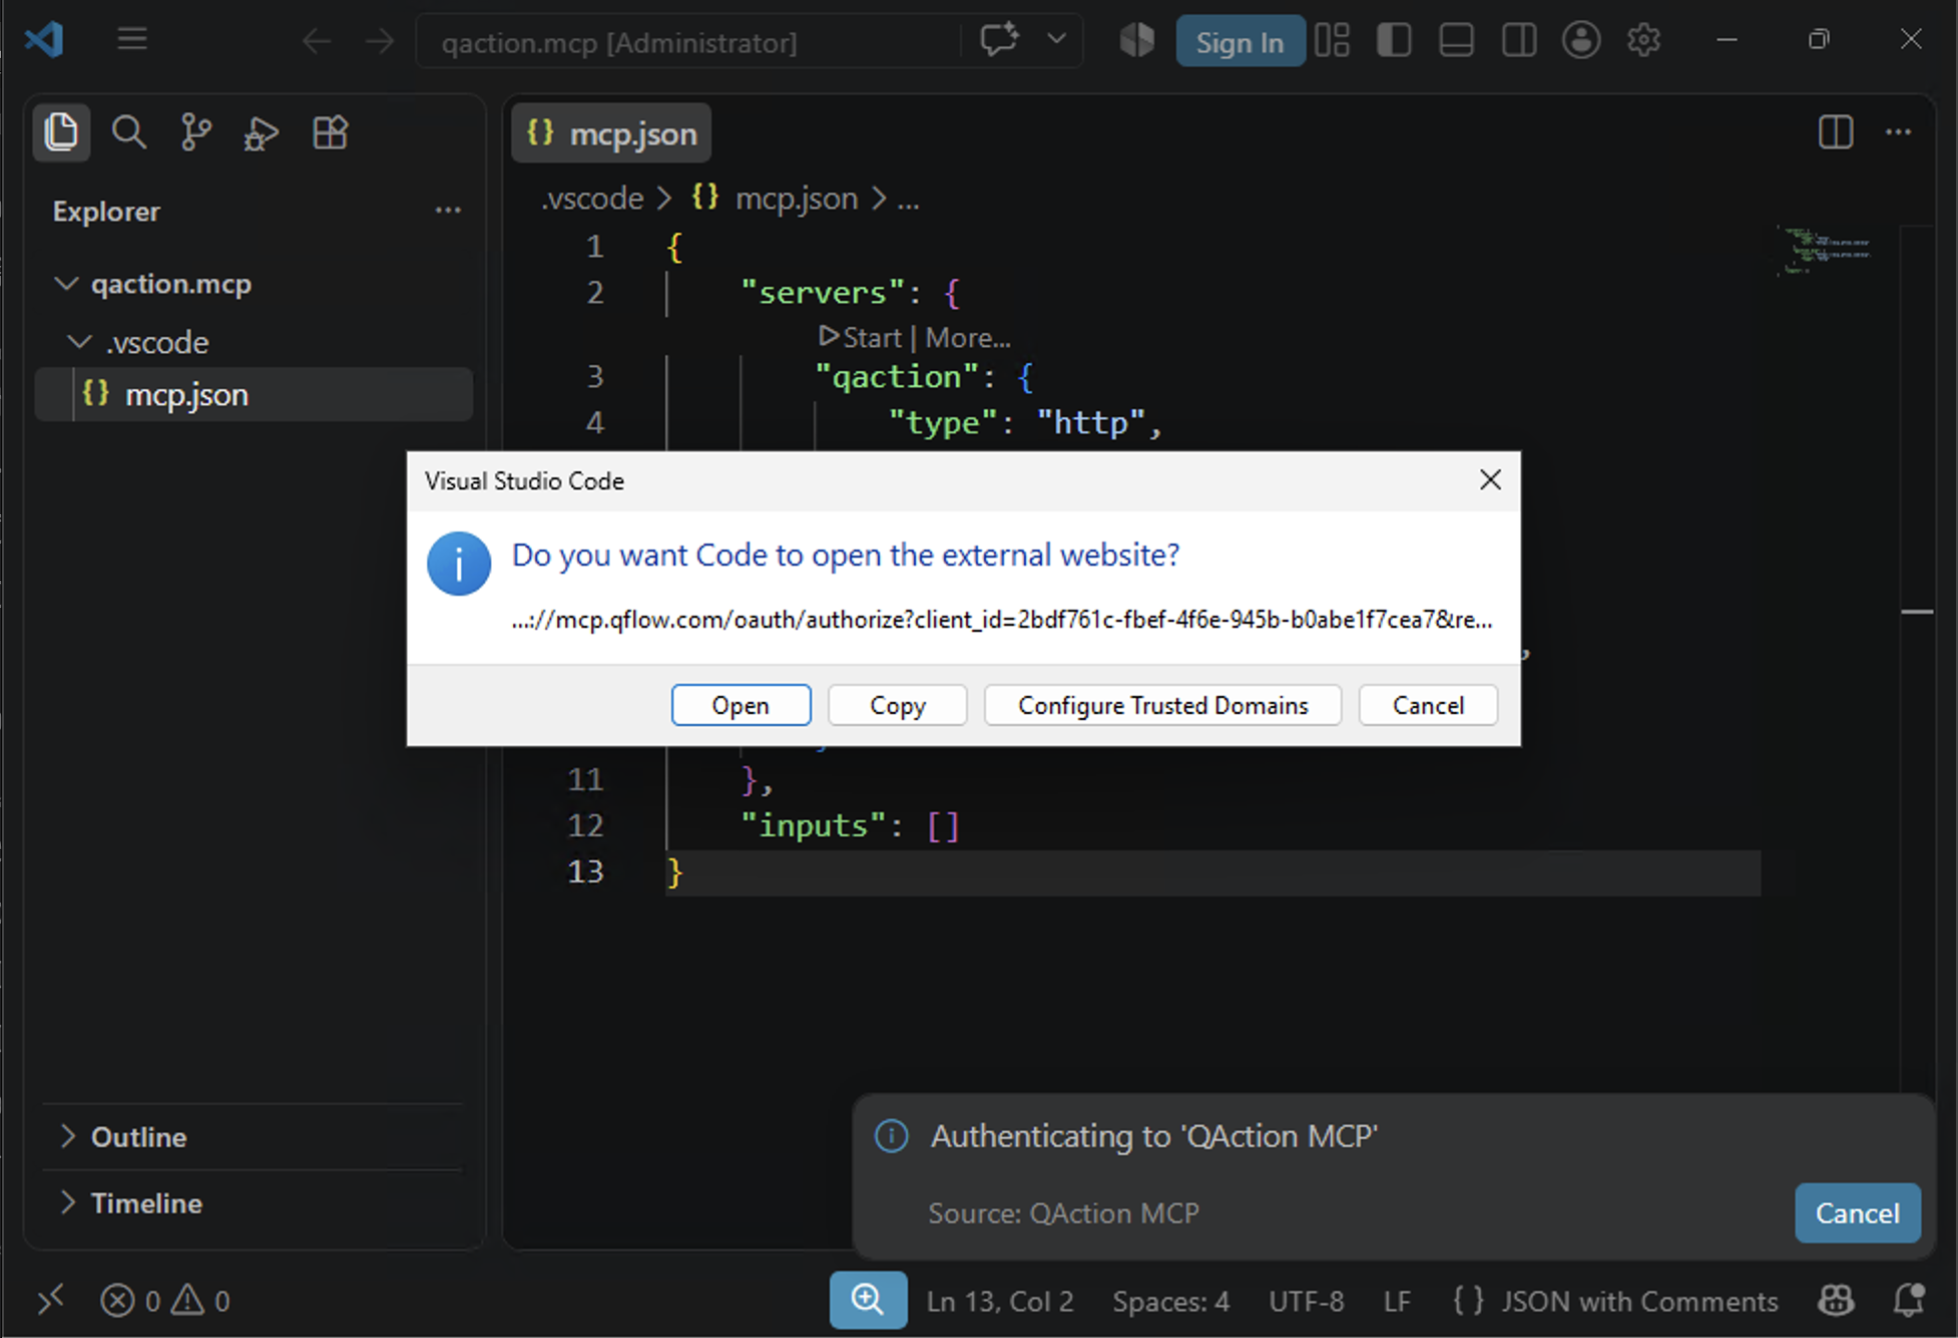Click the VS Code logo icon
Image resolution: width=1958 pixels, height=1338 pixels.
pyautogui.click(x=44, y=40)
